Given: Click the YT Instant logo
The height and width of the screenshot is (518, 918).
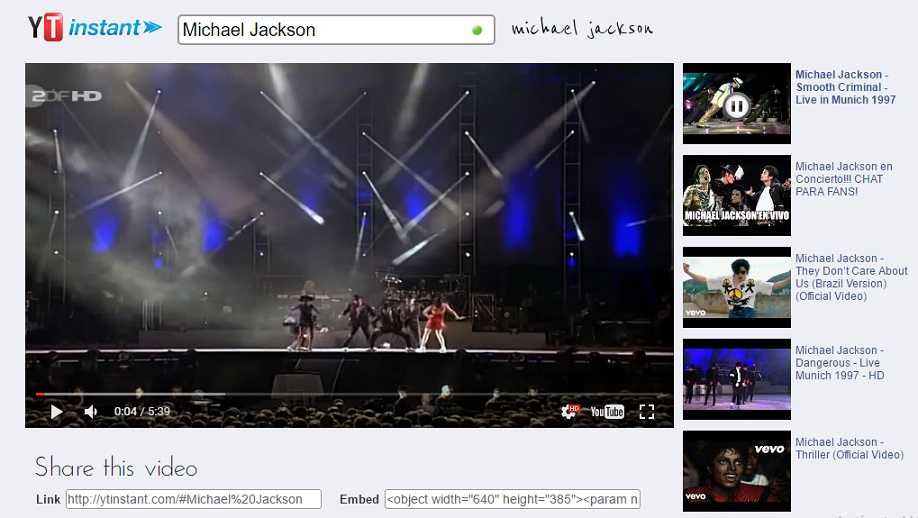Looking at the screenshot, I should click(x=95, y=28).
